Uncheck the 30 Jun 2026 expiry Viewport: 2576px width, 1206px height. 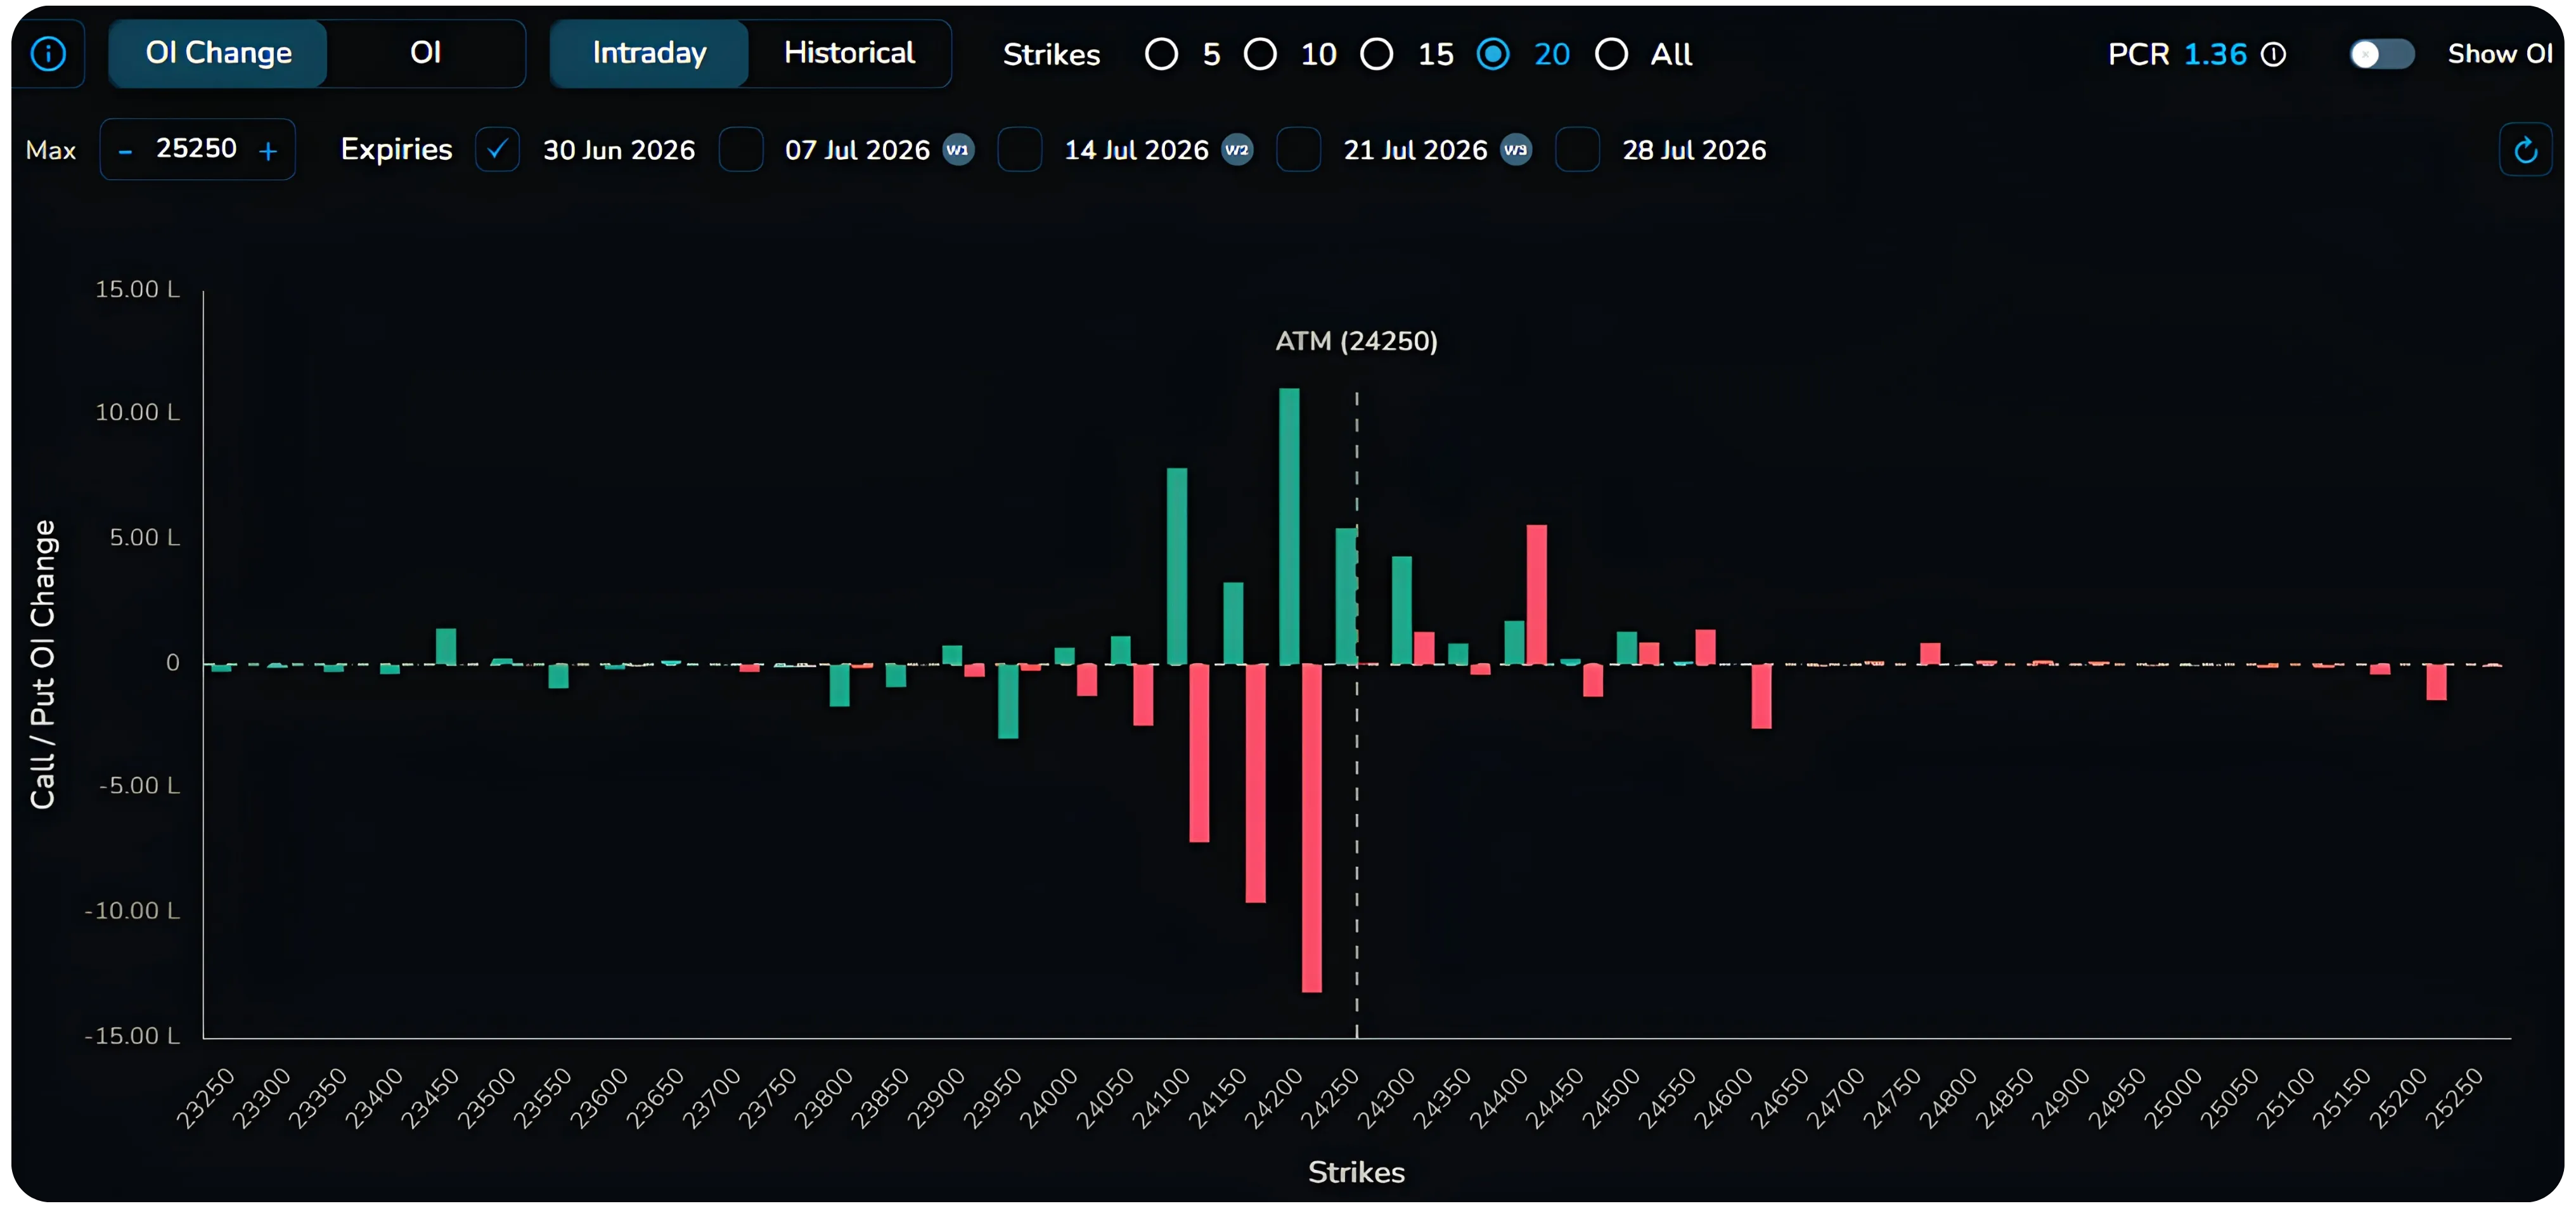(497, 150)
